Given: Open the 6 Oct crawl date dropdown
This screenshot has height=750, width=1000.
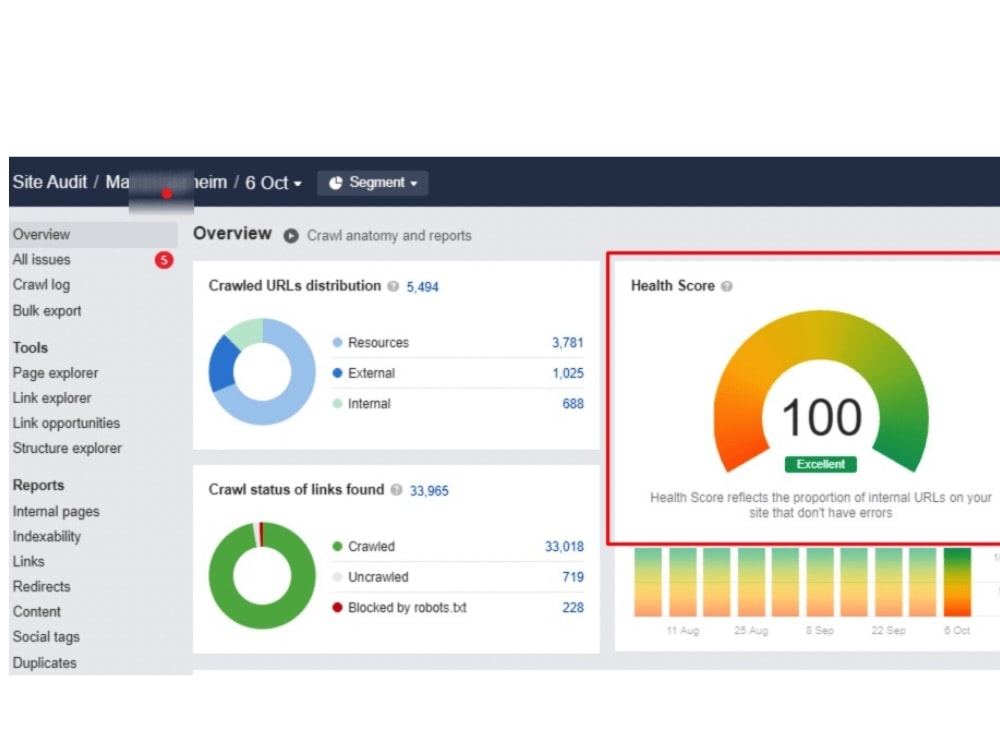Looking at the screenshot, I should 273,183.
